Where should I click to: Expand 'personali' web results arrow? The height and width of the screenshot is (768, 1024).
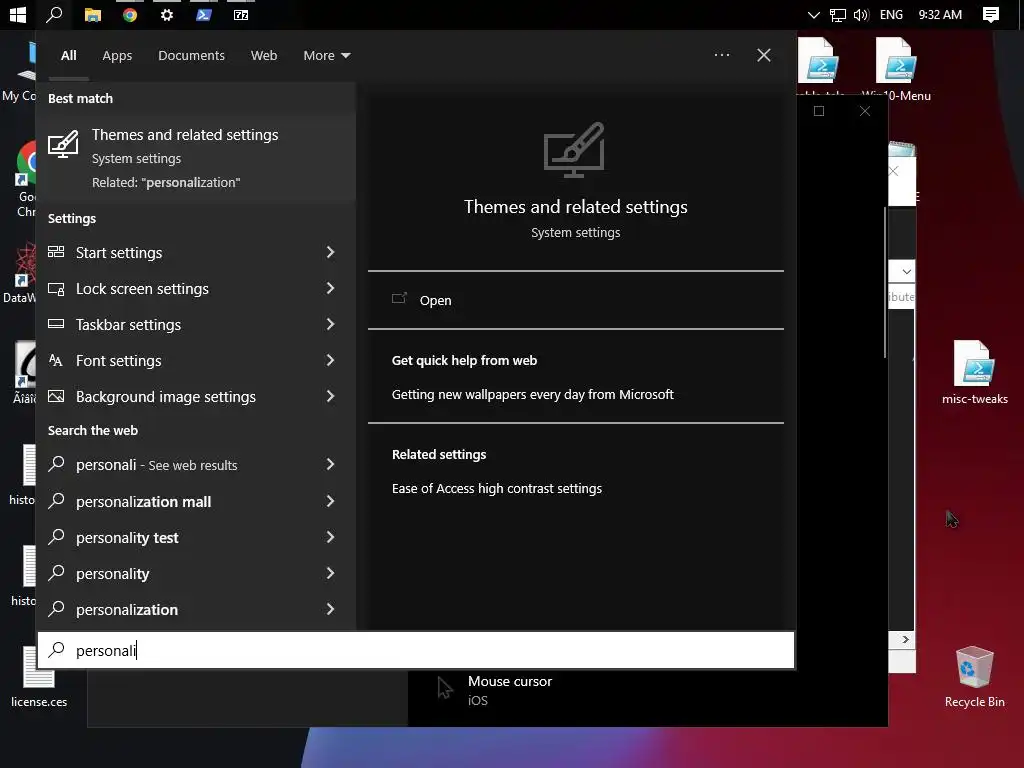click(330, 464)
